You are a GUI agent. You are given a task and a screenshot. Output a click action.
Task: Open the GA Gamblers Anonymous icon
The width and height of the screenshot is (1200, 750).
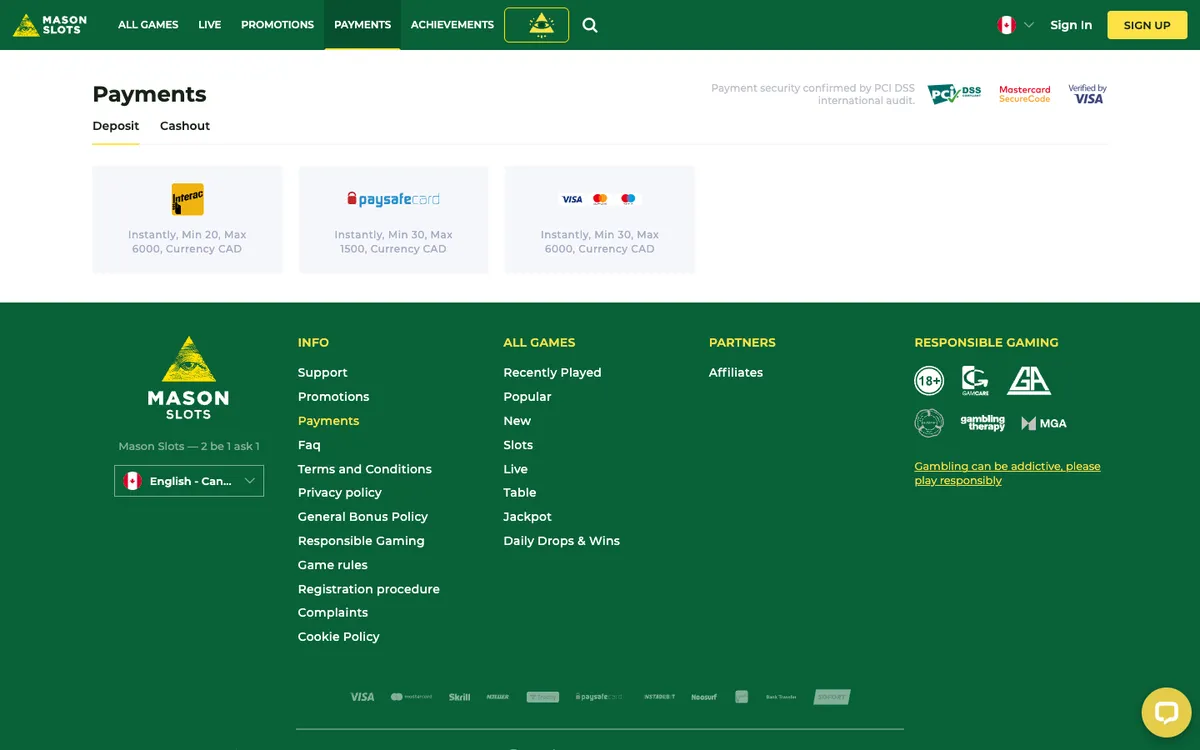point(1028,381)
